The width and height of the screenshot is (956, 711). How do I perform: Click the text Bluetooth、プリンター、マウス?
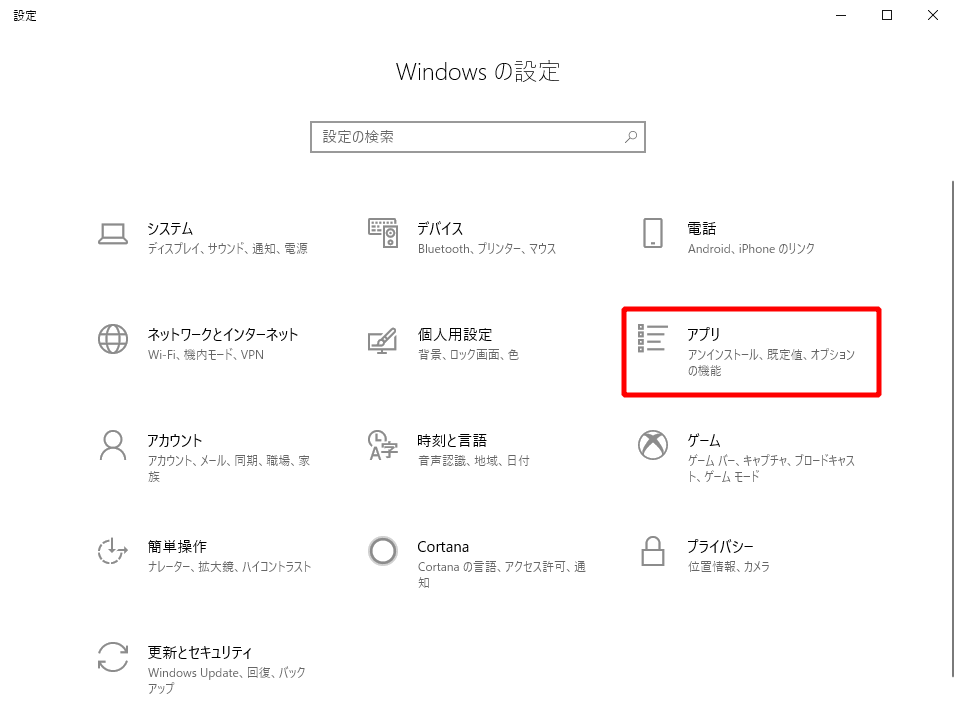[487, 249]
